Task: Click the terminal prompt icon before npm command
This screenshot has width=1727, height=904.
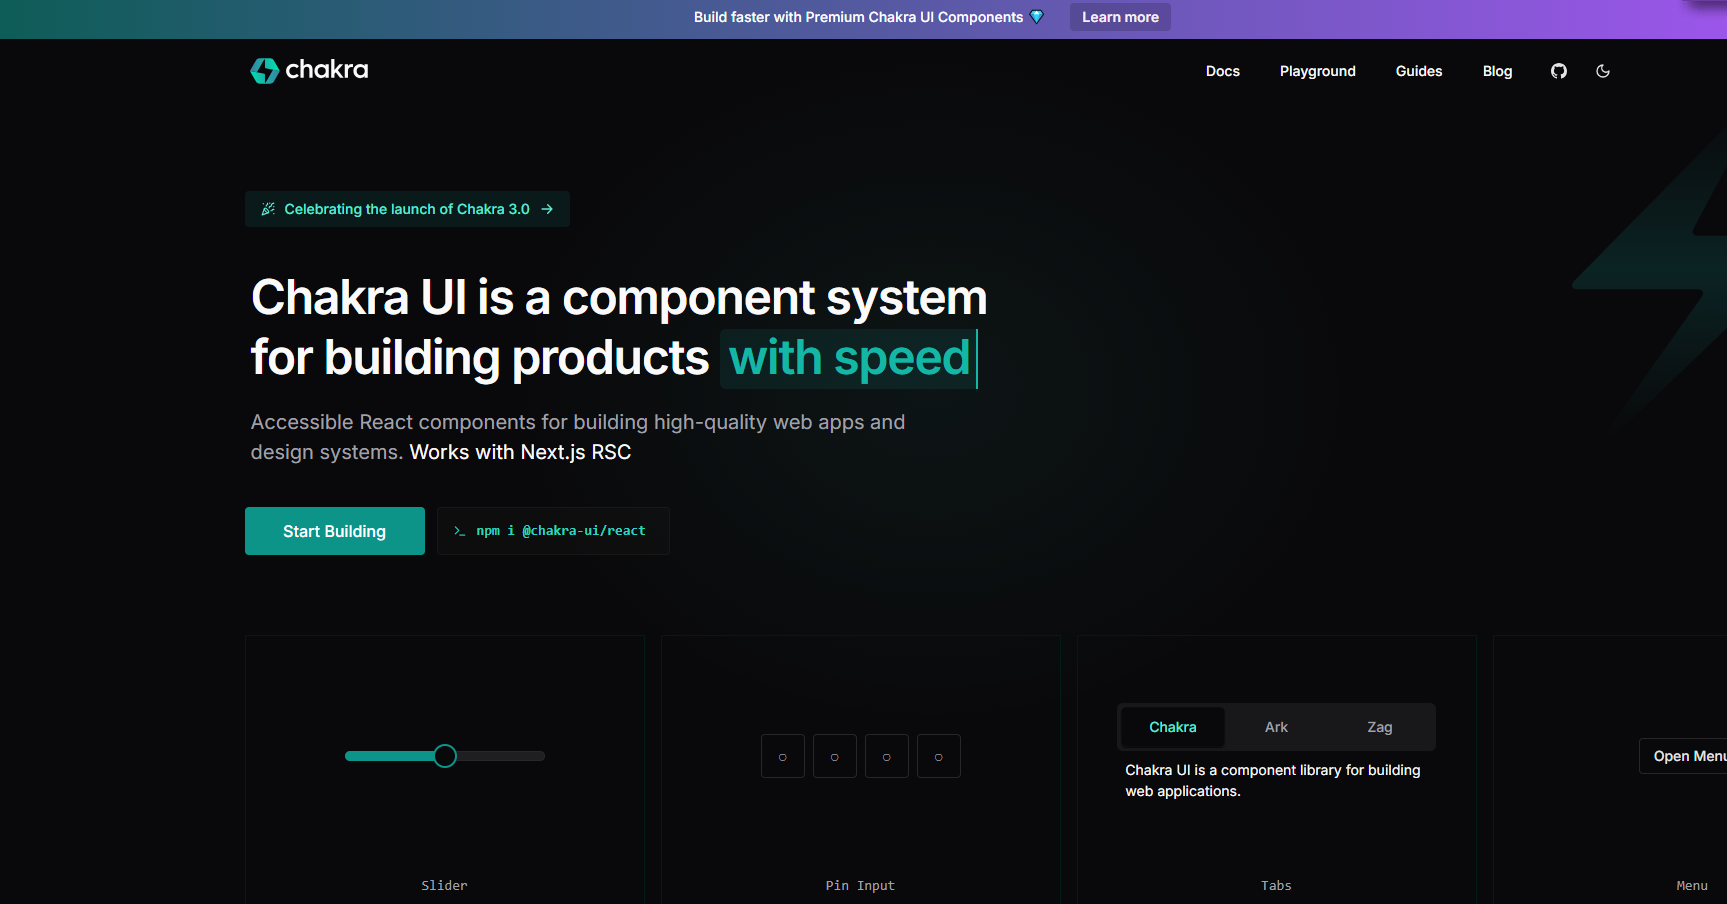Action: [x=459, y=531]
